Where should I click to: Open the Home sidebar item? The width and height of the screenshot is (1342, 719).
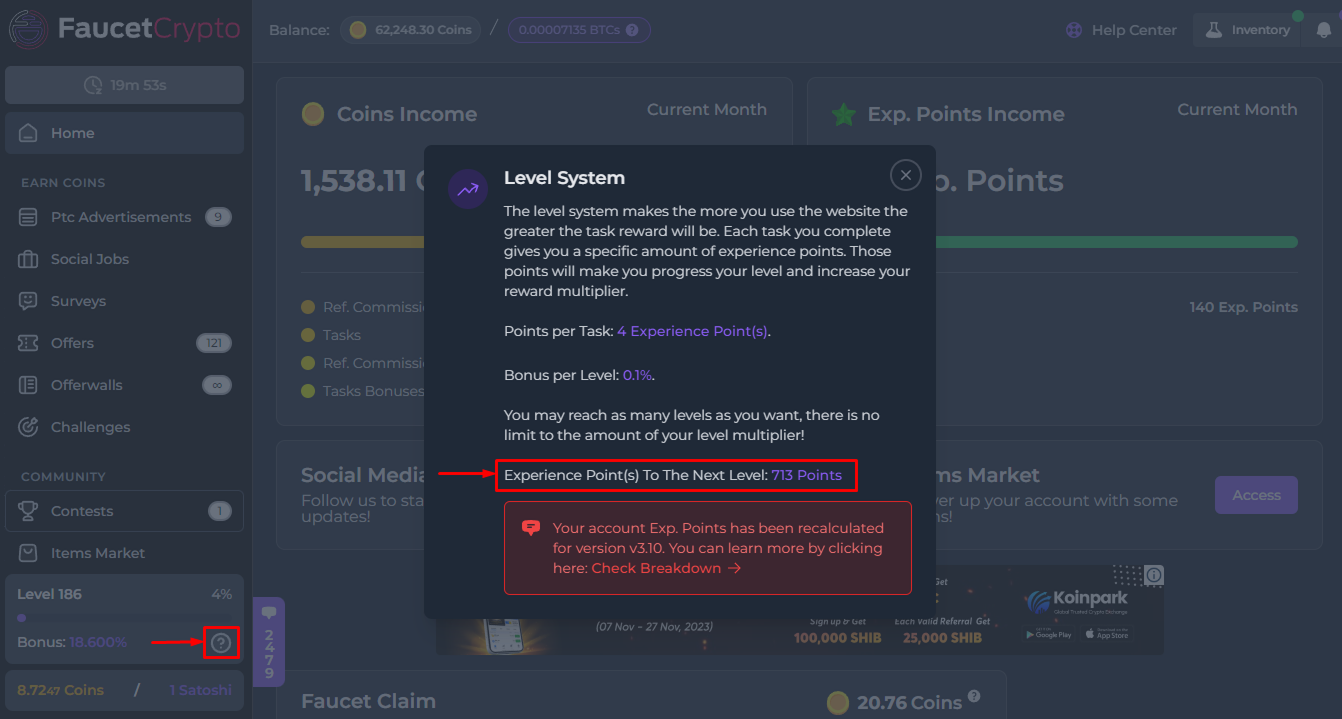pos(124,133)
